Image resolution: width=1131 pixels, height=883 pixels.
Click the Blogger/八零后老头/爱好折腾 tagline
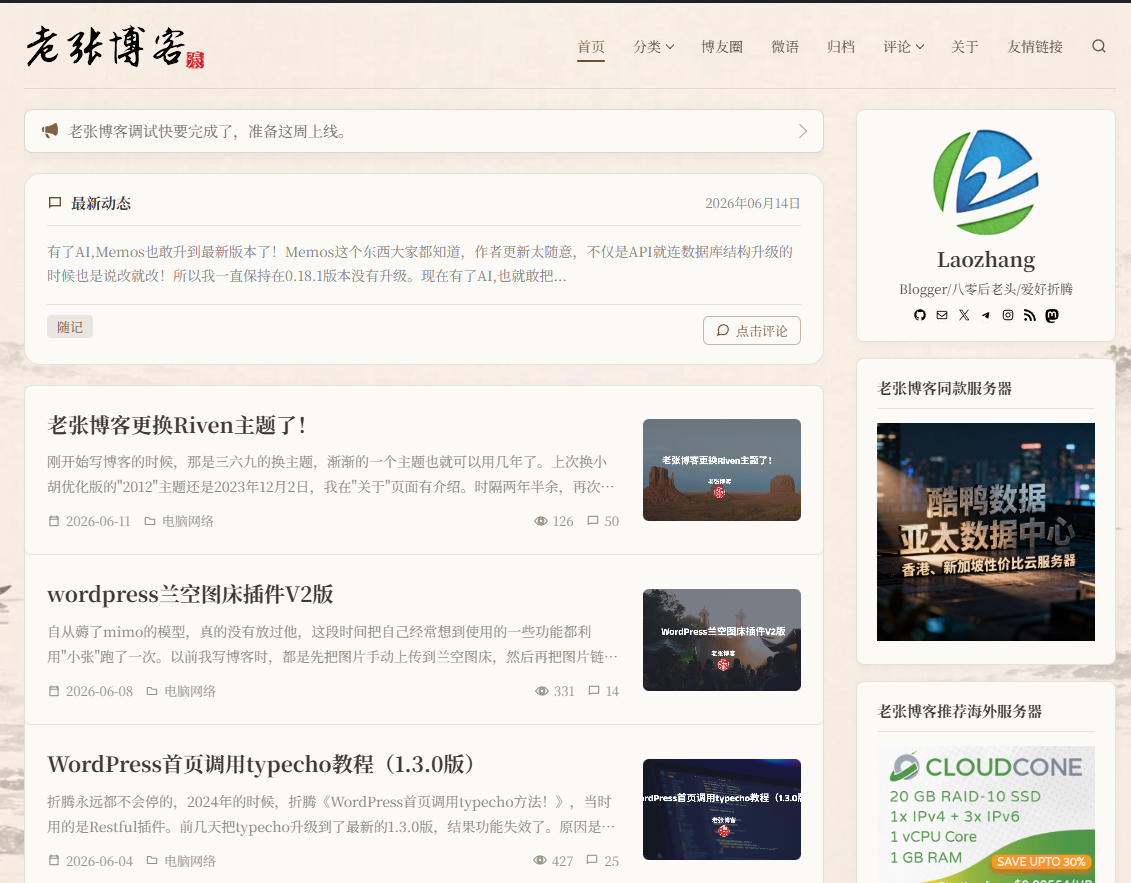pos(986,289)
